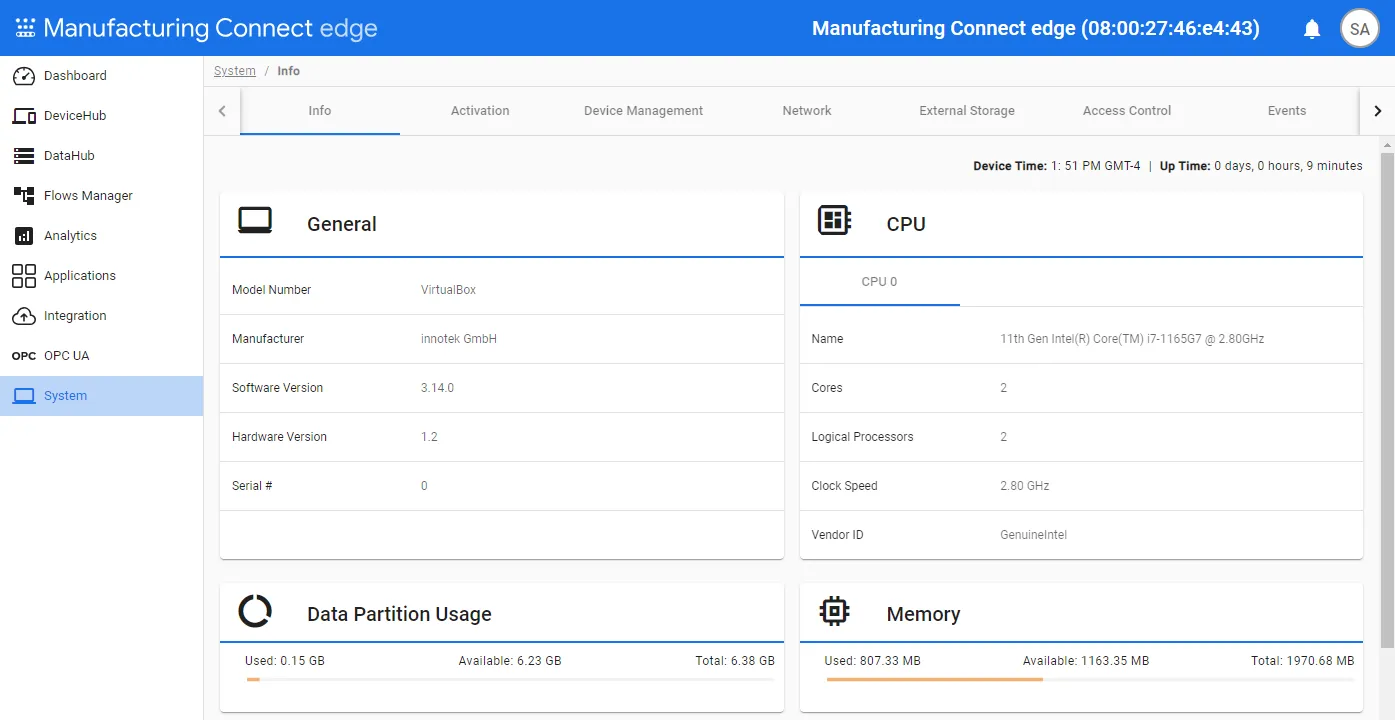Click the Total: 6.38 GB text
This screenshot has width=1395, height=720.
point(735,661)
